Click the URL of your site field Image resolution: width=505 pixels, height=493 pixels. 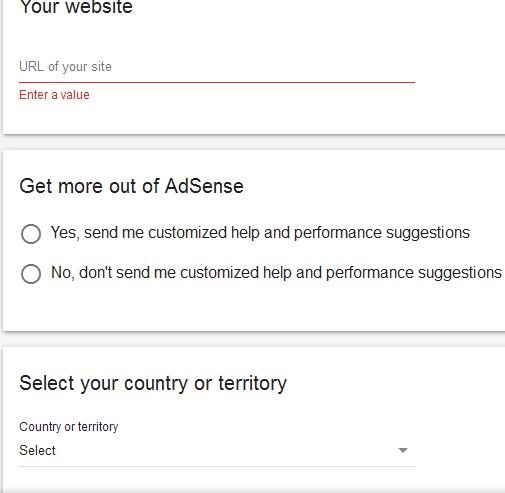coord(217,67)
